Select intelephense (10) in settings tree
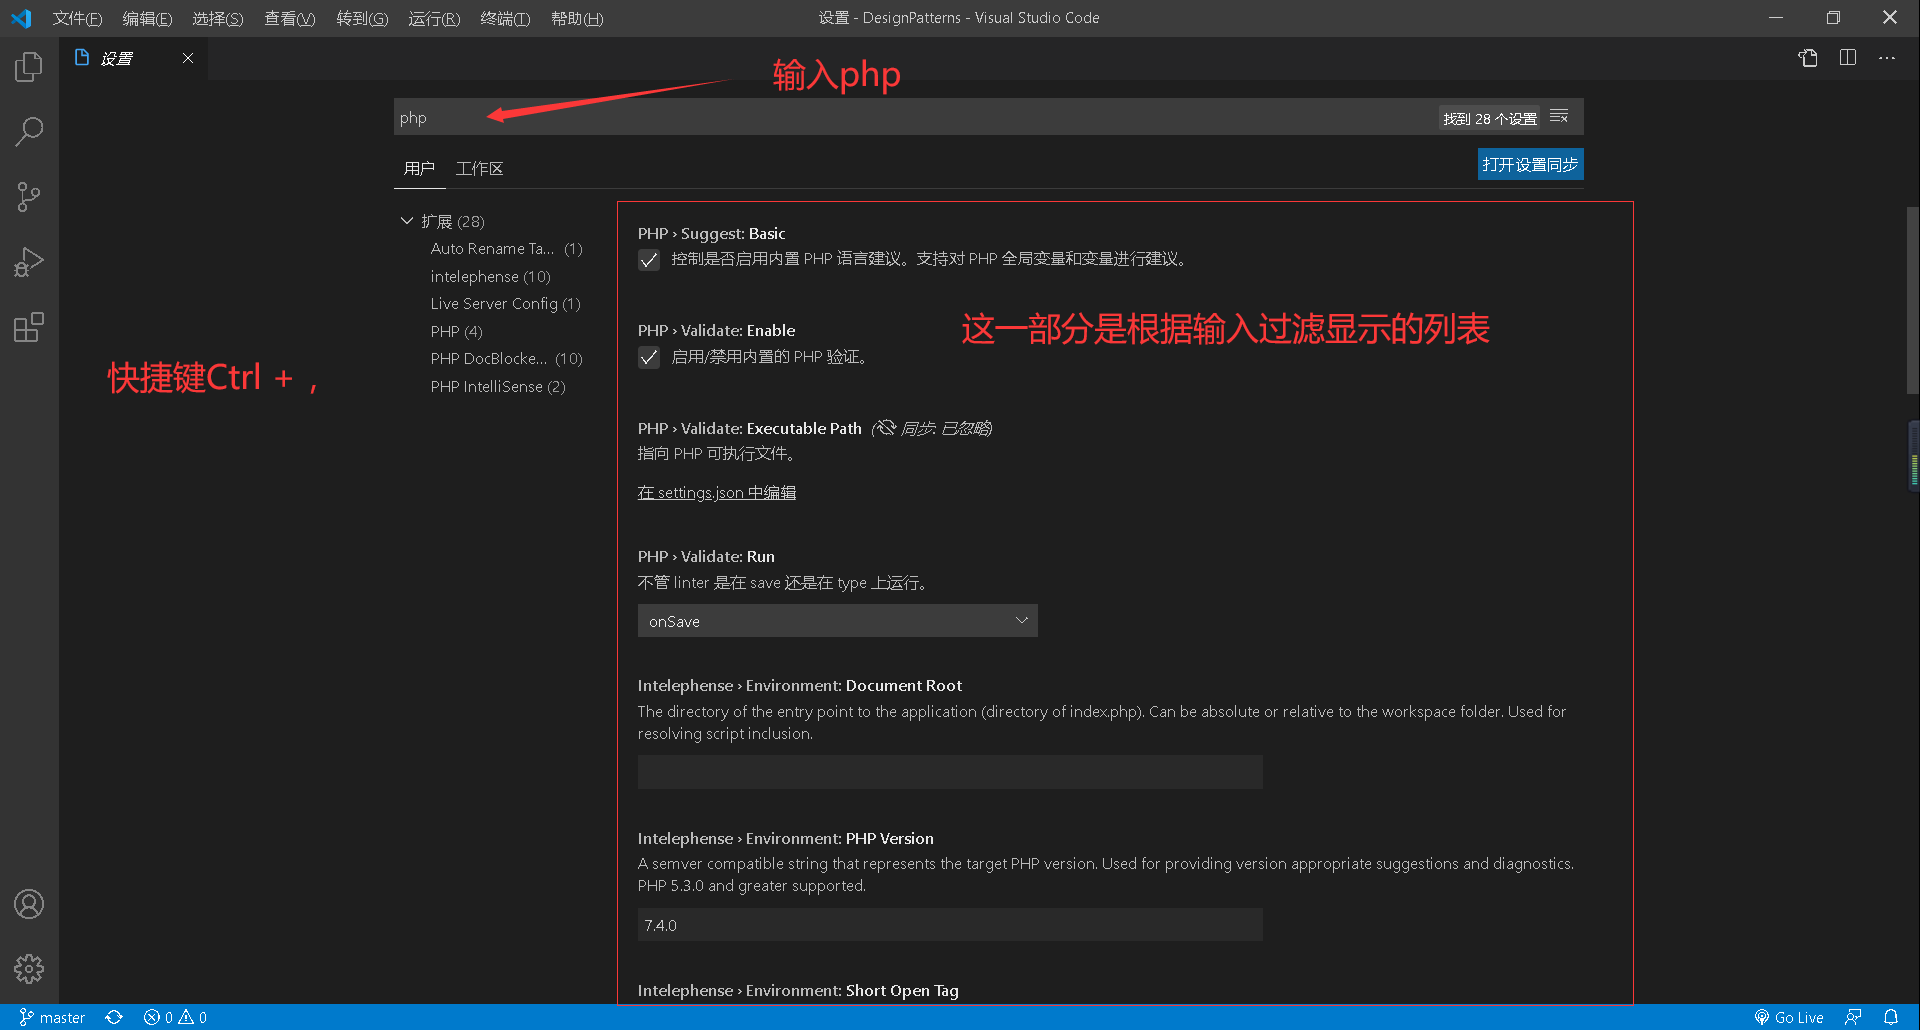The height and width of the screenshot is (1030, 1920). 490,277
